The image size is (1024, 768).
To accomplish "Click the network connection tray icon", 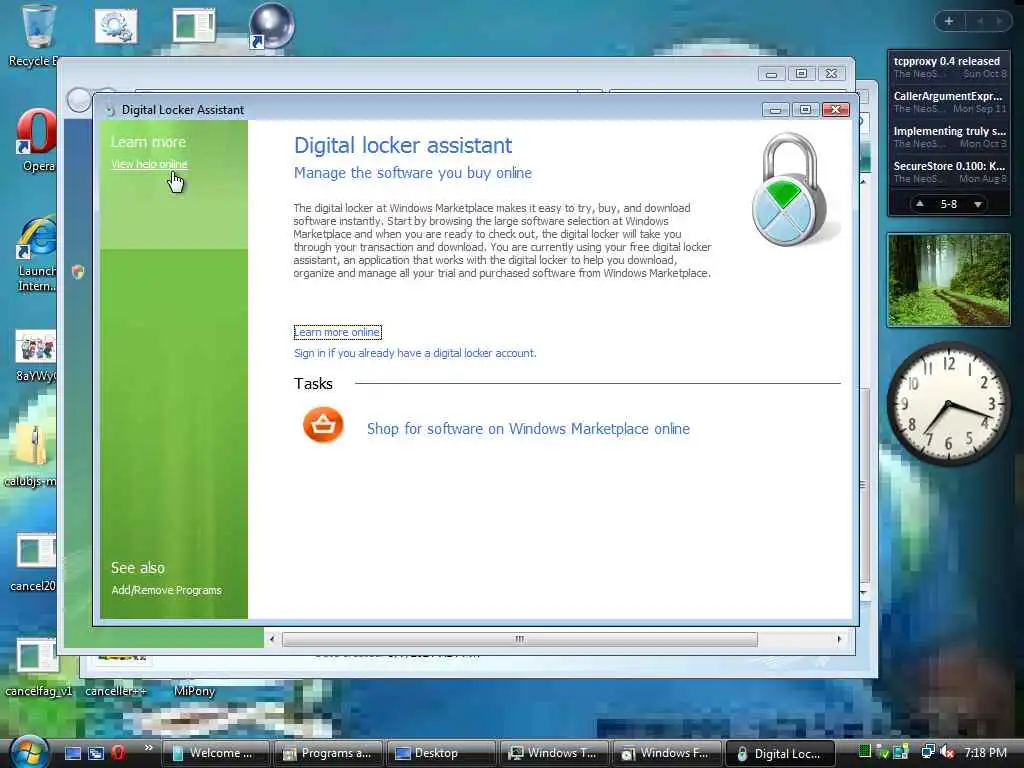I will (927, 753).
